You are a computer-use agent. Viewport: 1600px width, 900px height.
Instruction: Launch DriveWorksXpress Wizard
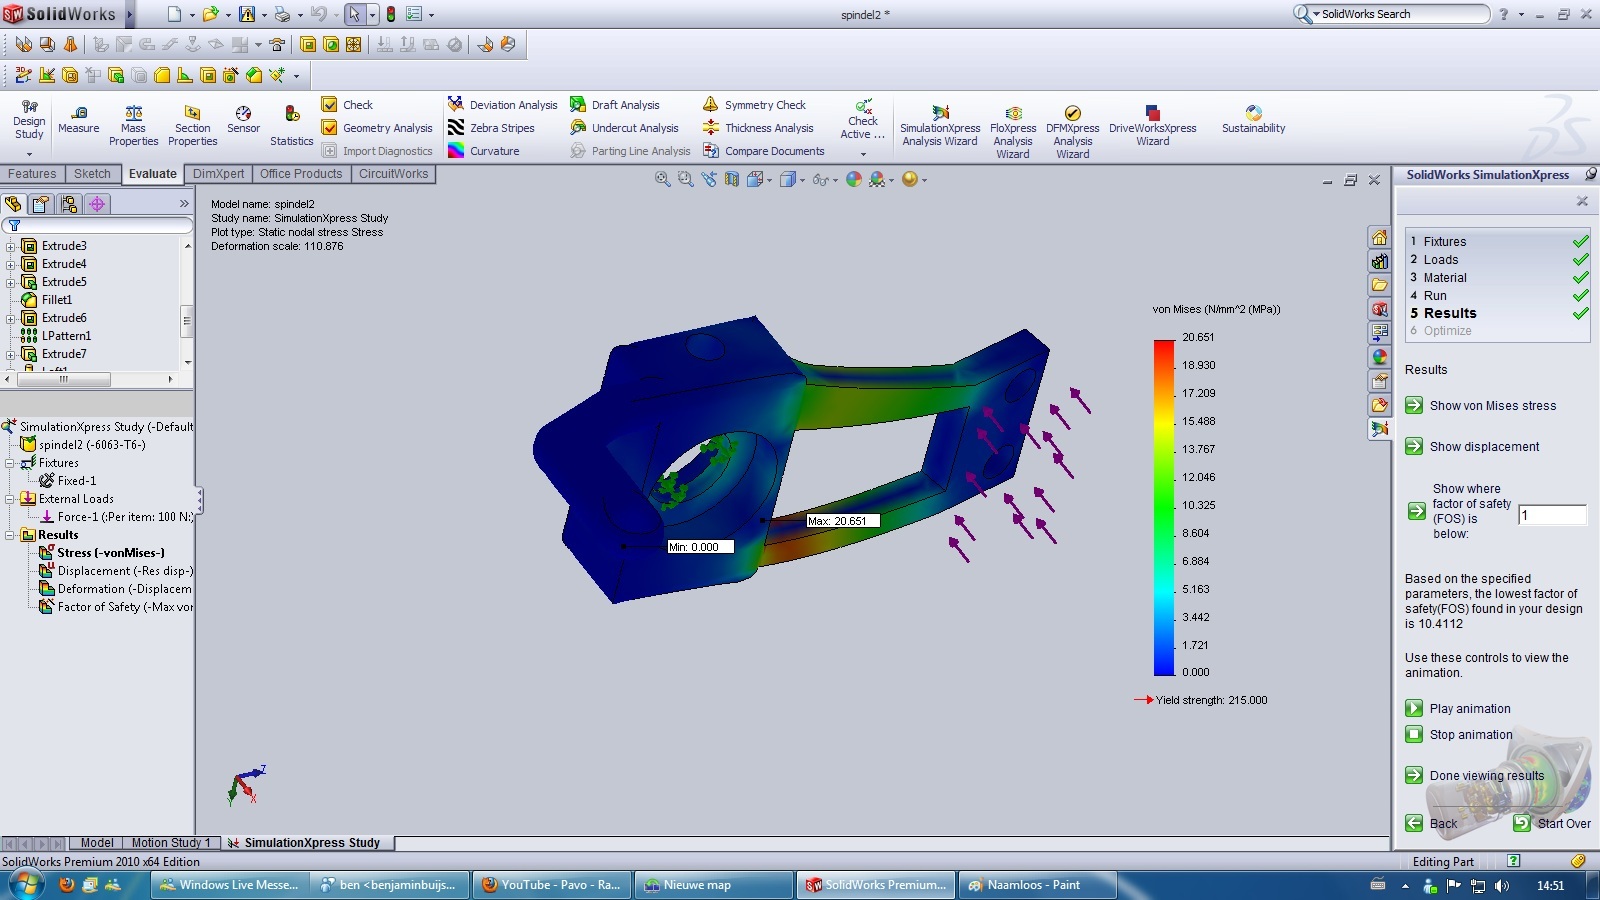tap(1152, 126)
